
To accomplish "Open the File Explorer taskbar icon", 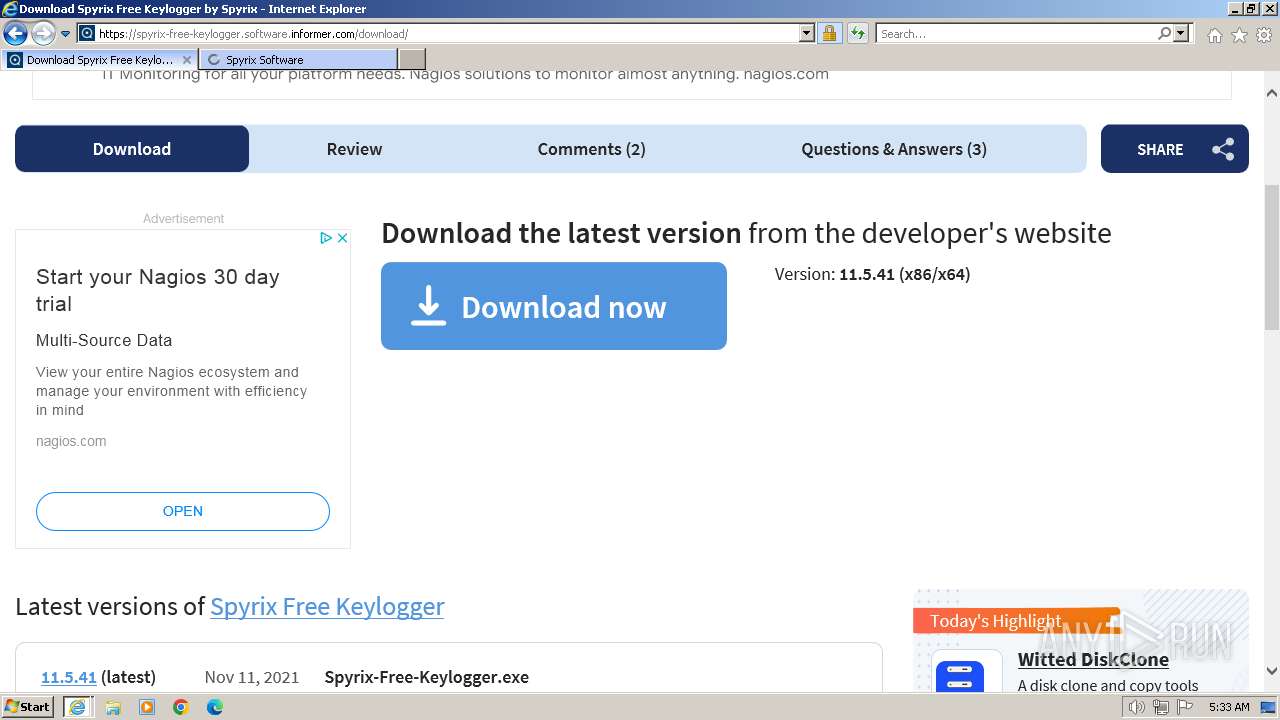I will click(113, 707).
